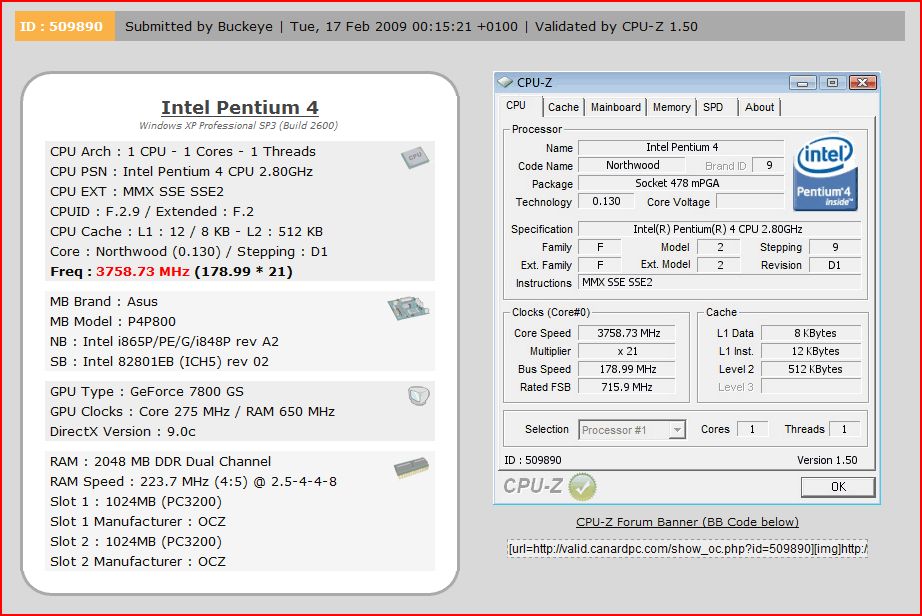Click the OK button in CPU-Z
This screenshot has height=616, width=922.
click(x=838, y=487)
